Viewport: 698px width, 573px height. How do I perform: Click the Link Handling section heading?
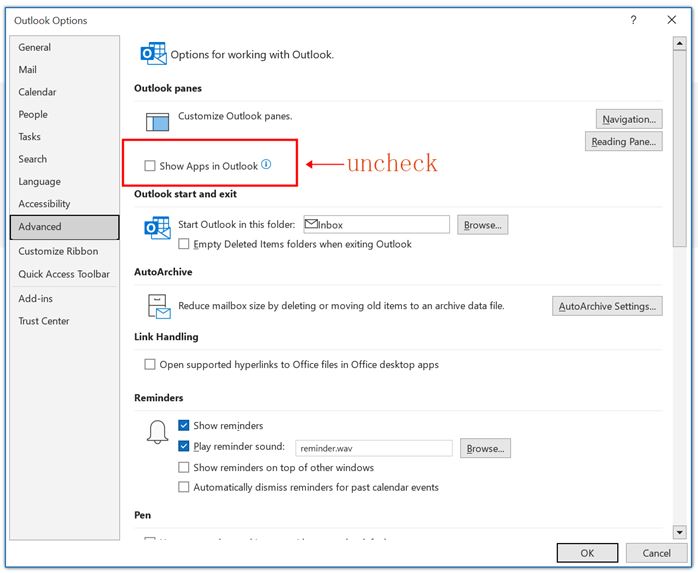(166, 337)
